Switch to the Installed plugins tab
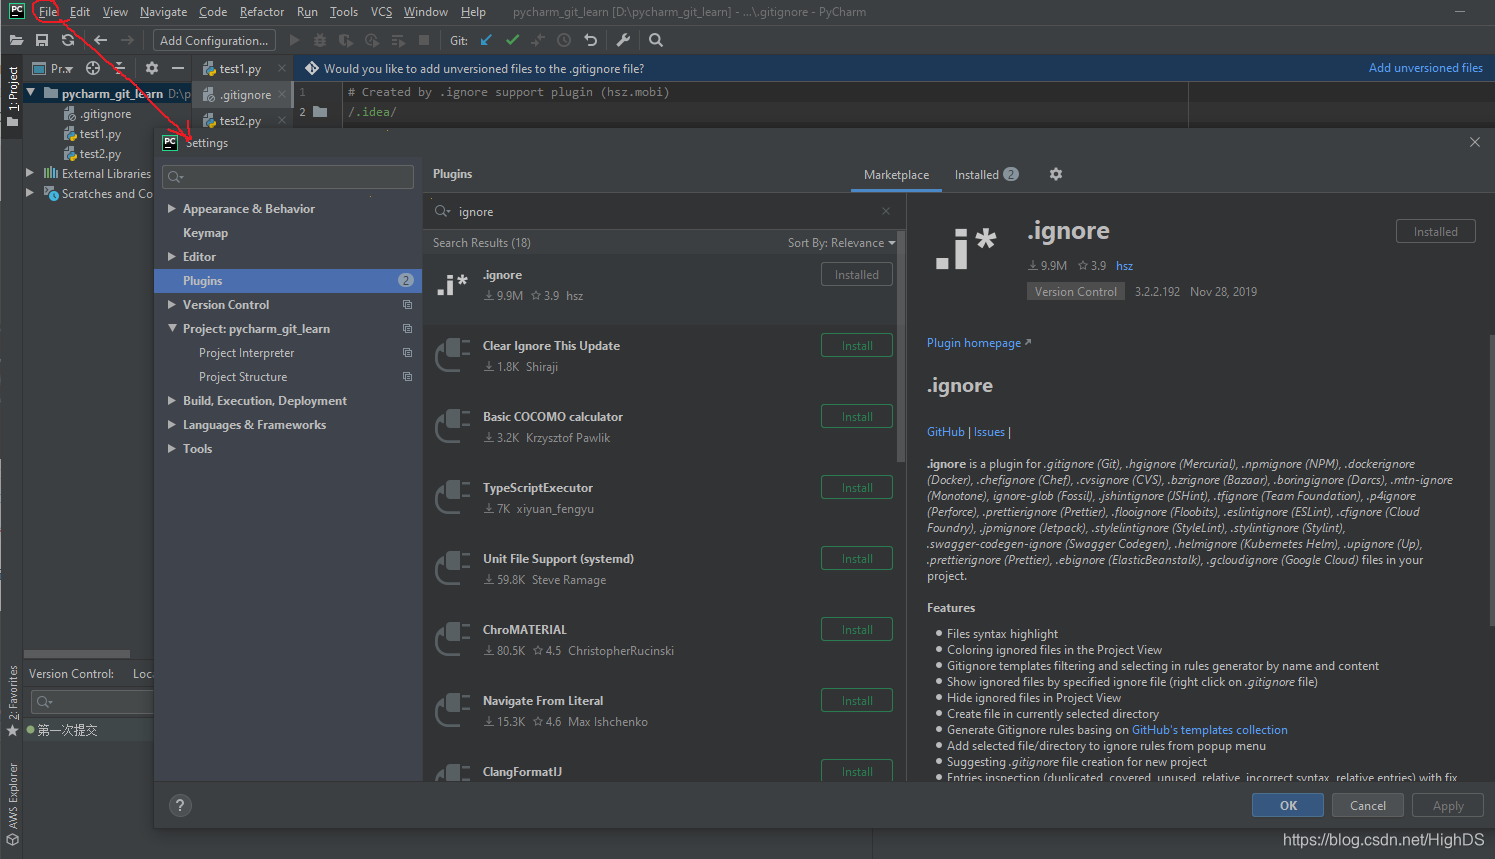1495x859 pixels. (x=986, y=175)
